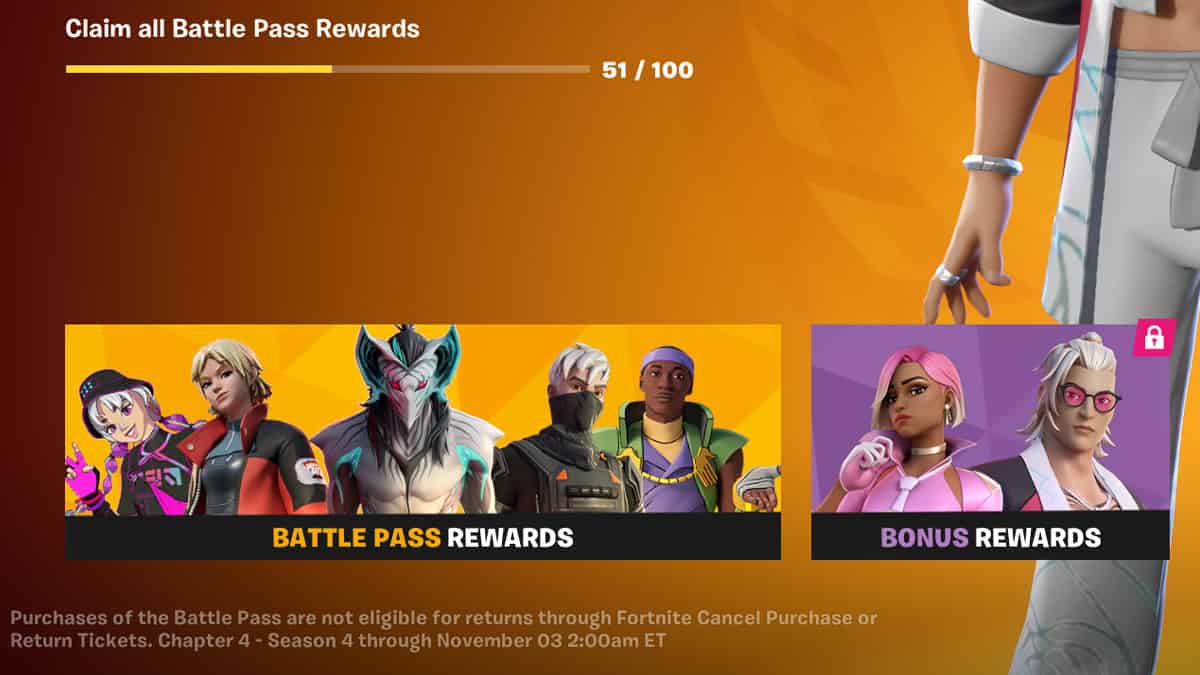
Task: Click the silver bracelet on the character's wrist
Action: click(992, 164)
